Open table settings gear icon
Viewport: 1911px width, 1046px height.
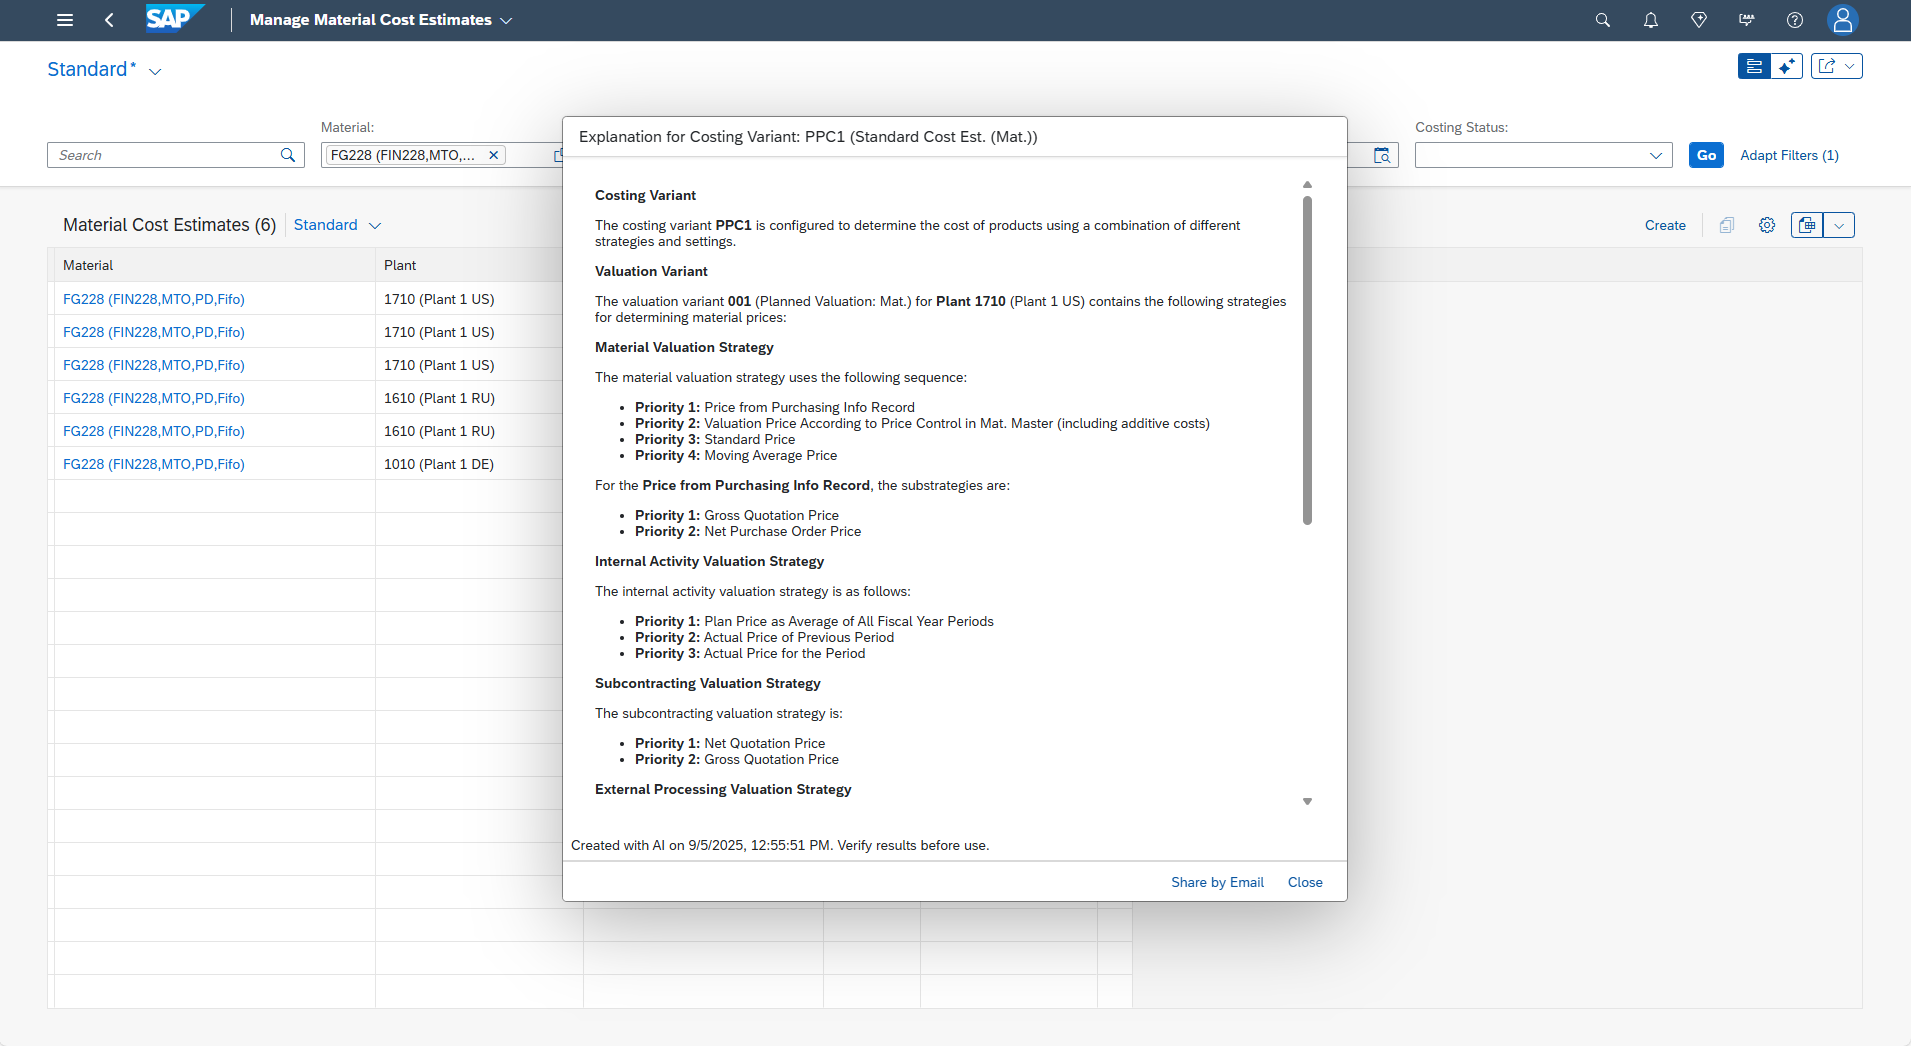[1767, 225]
